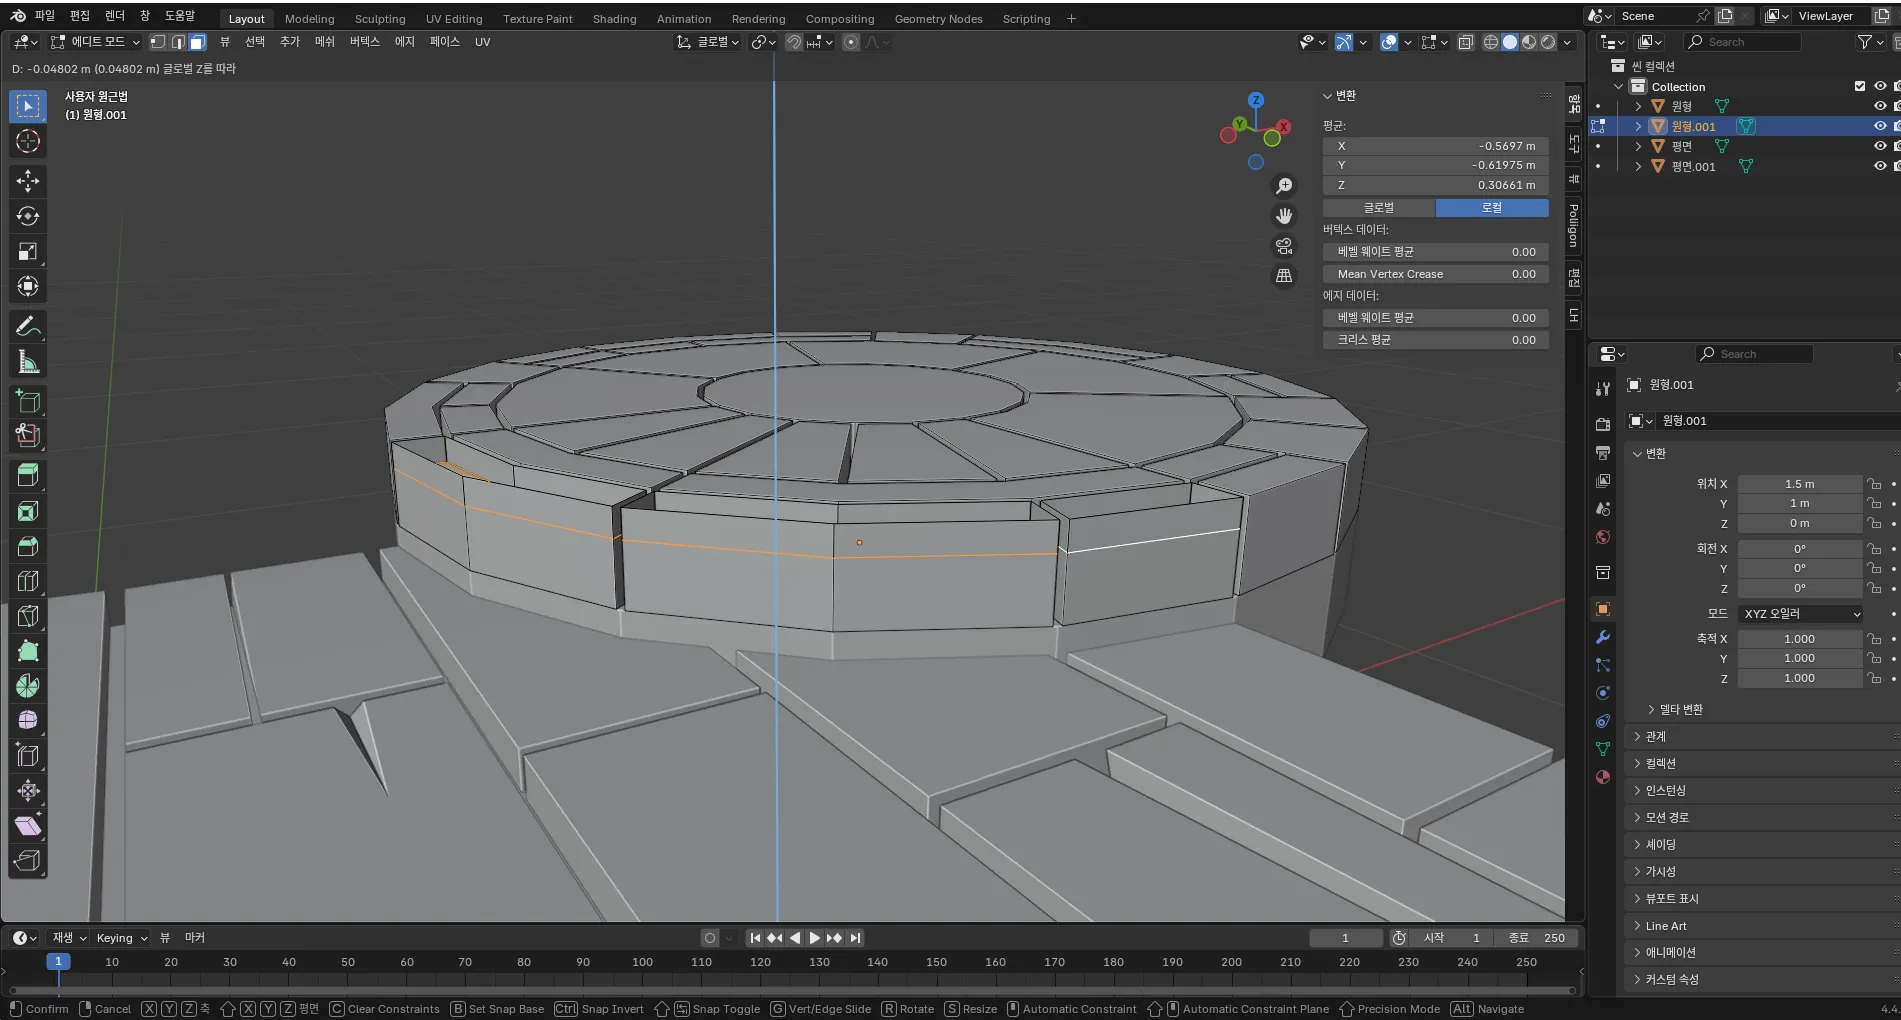Toggle X-ray view in viewport header
Viewport: 1901px width, 1020px height.
[1466, 42]
